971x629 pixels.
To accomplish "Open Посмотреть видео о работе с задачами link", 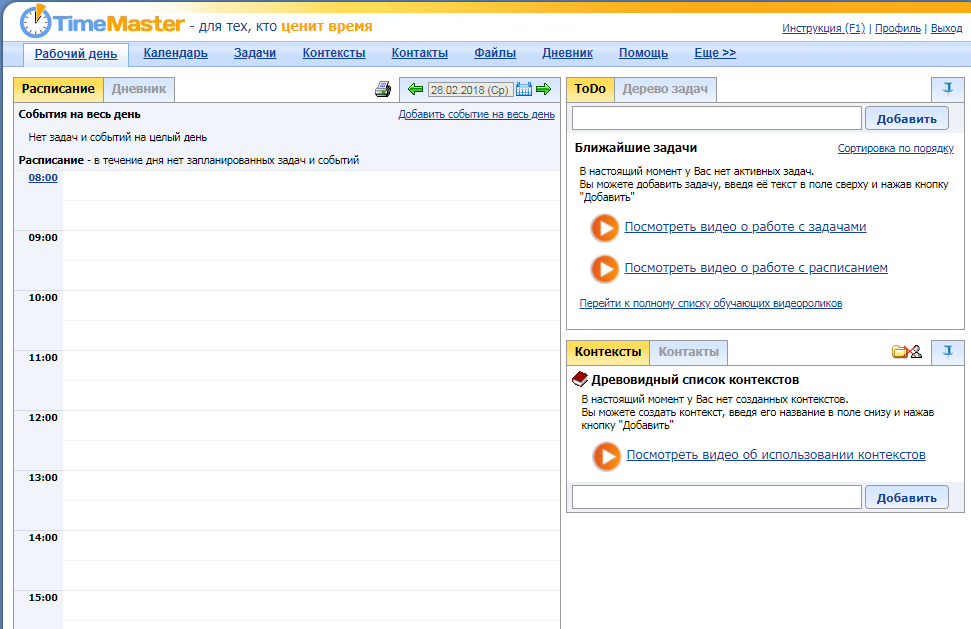I will point(745,227).
